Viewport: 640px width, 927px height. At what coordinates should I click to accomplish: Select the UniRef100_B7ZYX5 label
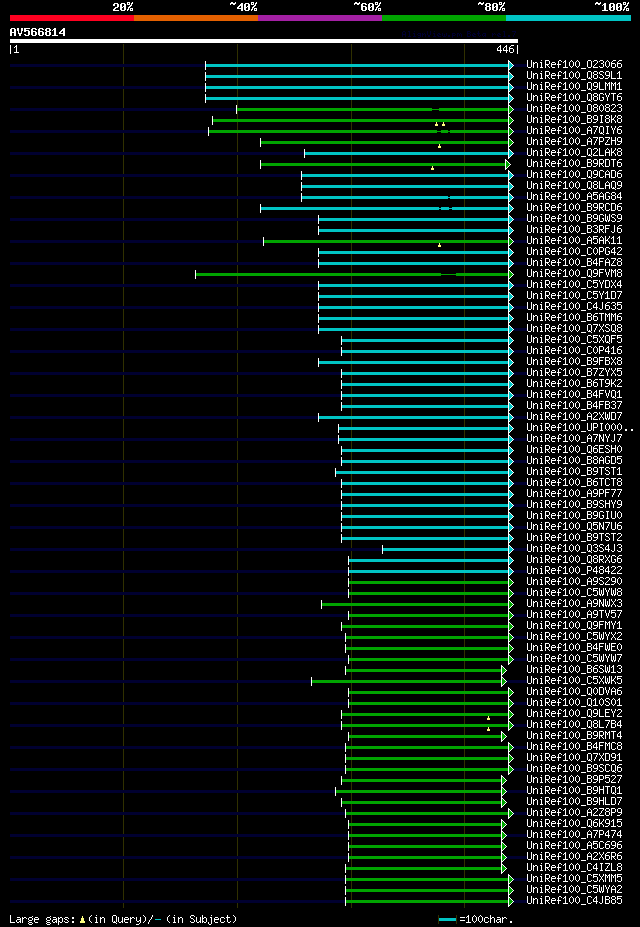point(574,372)
